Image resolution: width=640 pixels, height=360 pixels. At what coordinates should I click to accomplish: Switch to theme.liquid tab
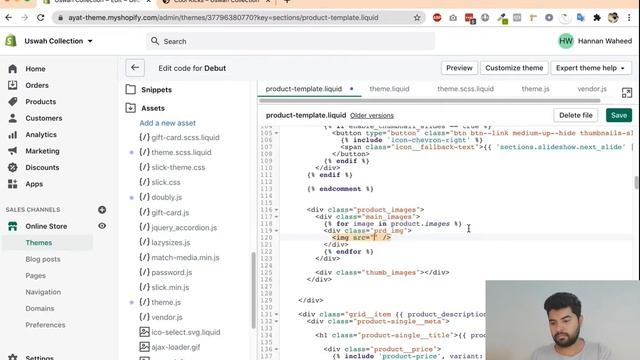pyautogui.click(x=389, y=89)
